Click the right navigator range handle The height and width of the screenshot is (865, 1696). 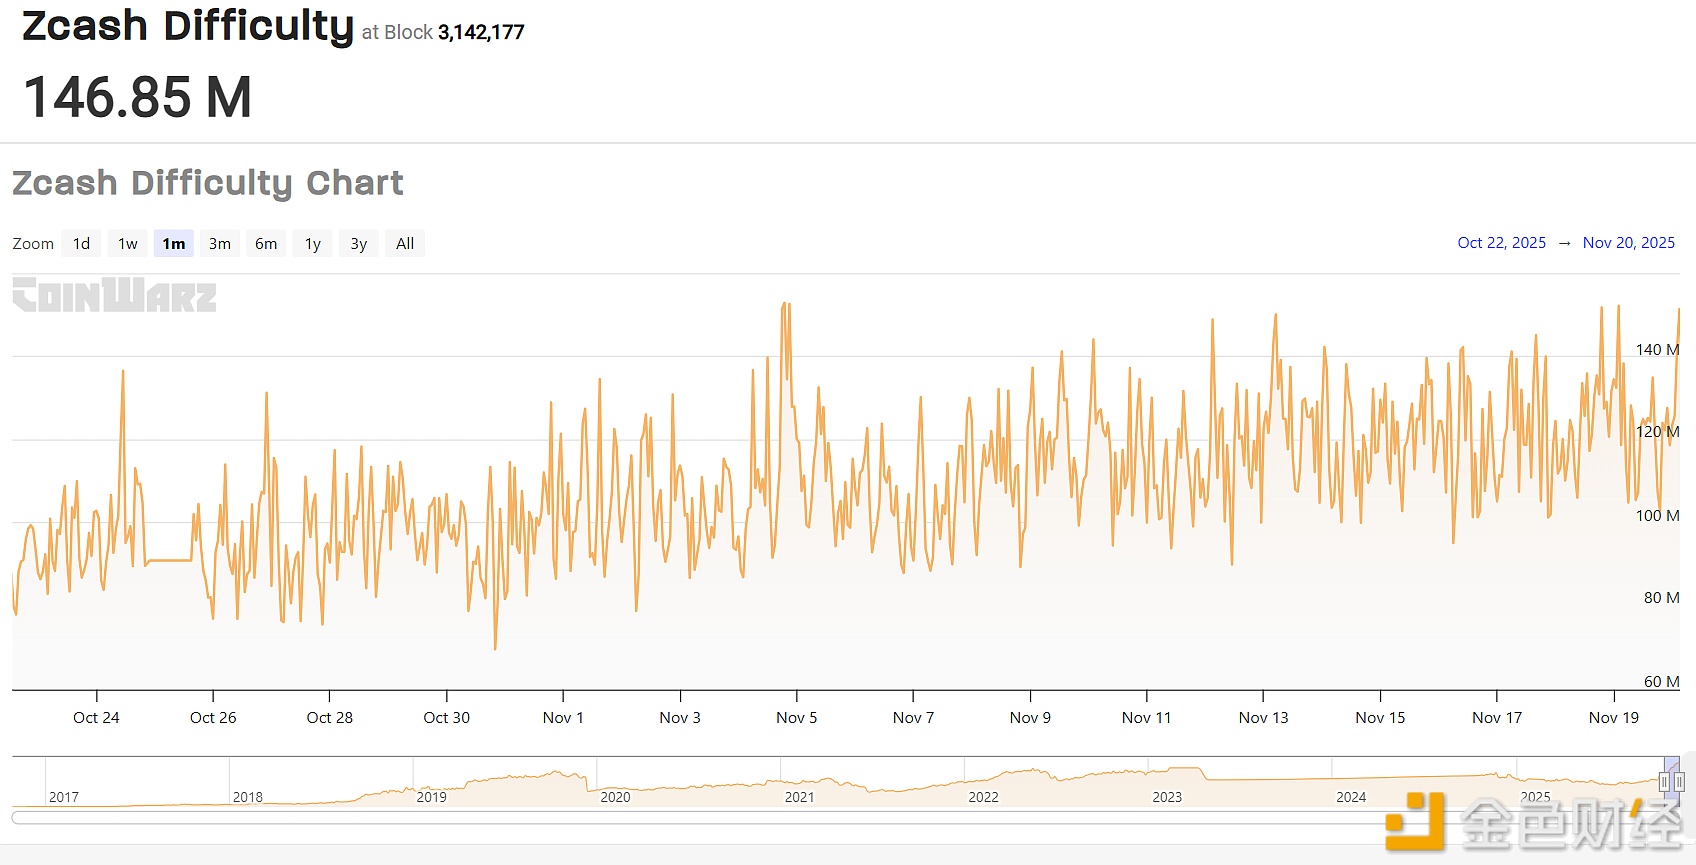pyautogui.click(x=1679, y=782)
